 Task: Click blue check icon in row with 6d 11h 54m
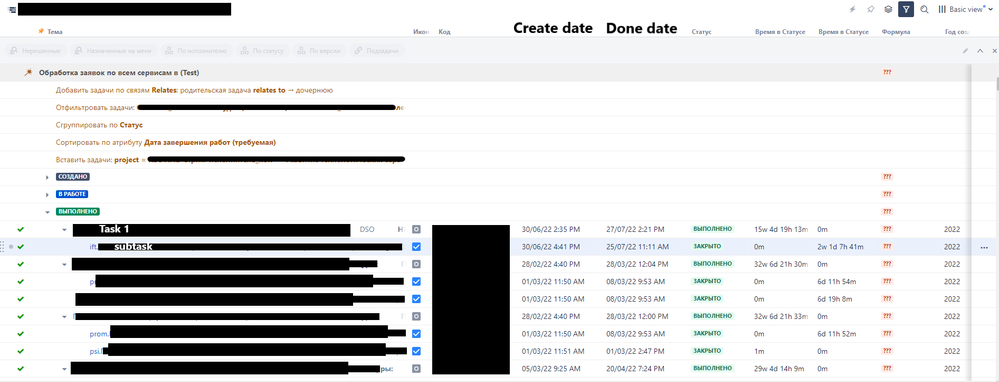tap(416, 281)
